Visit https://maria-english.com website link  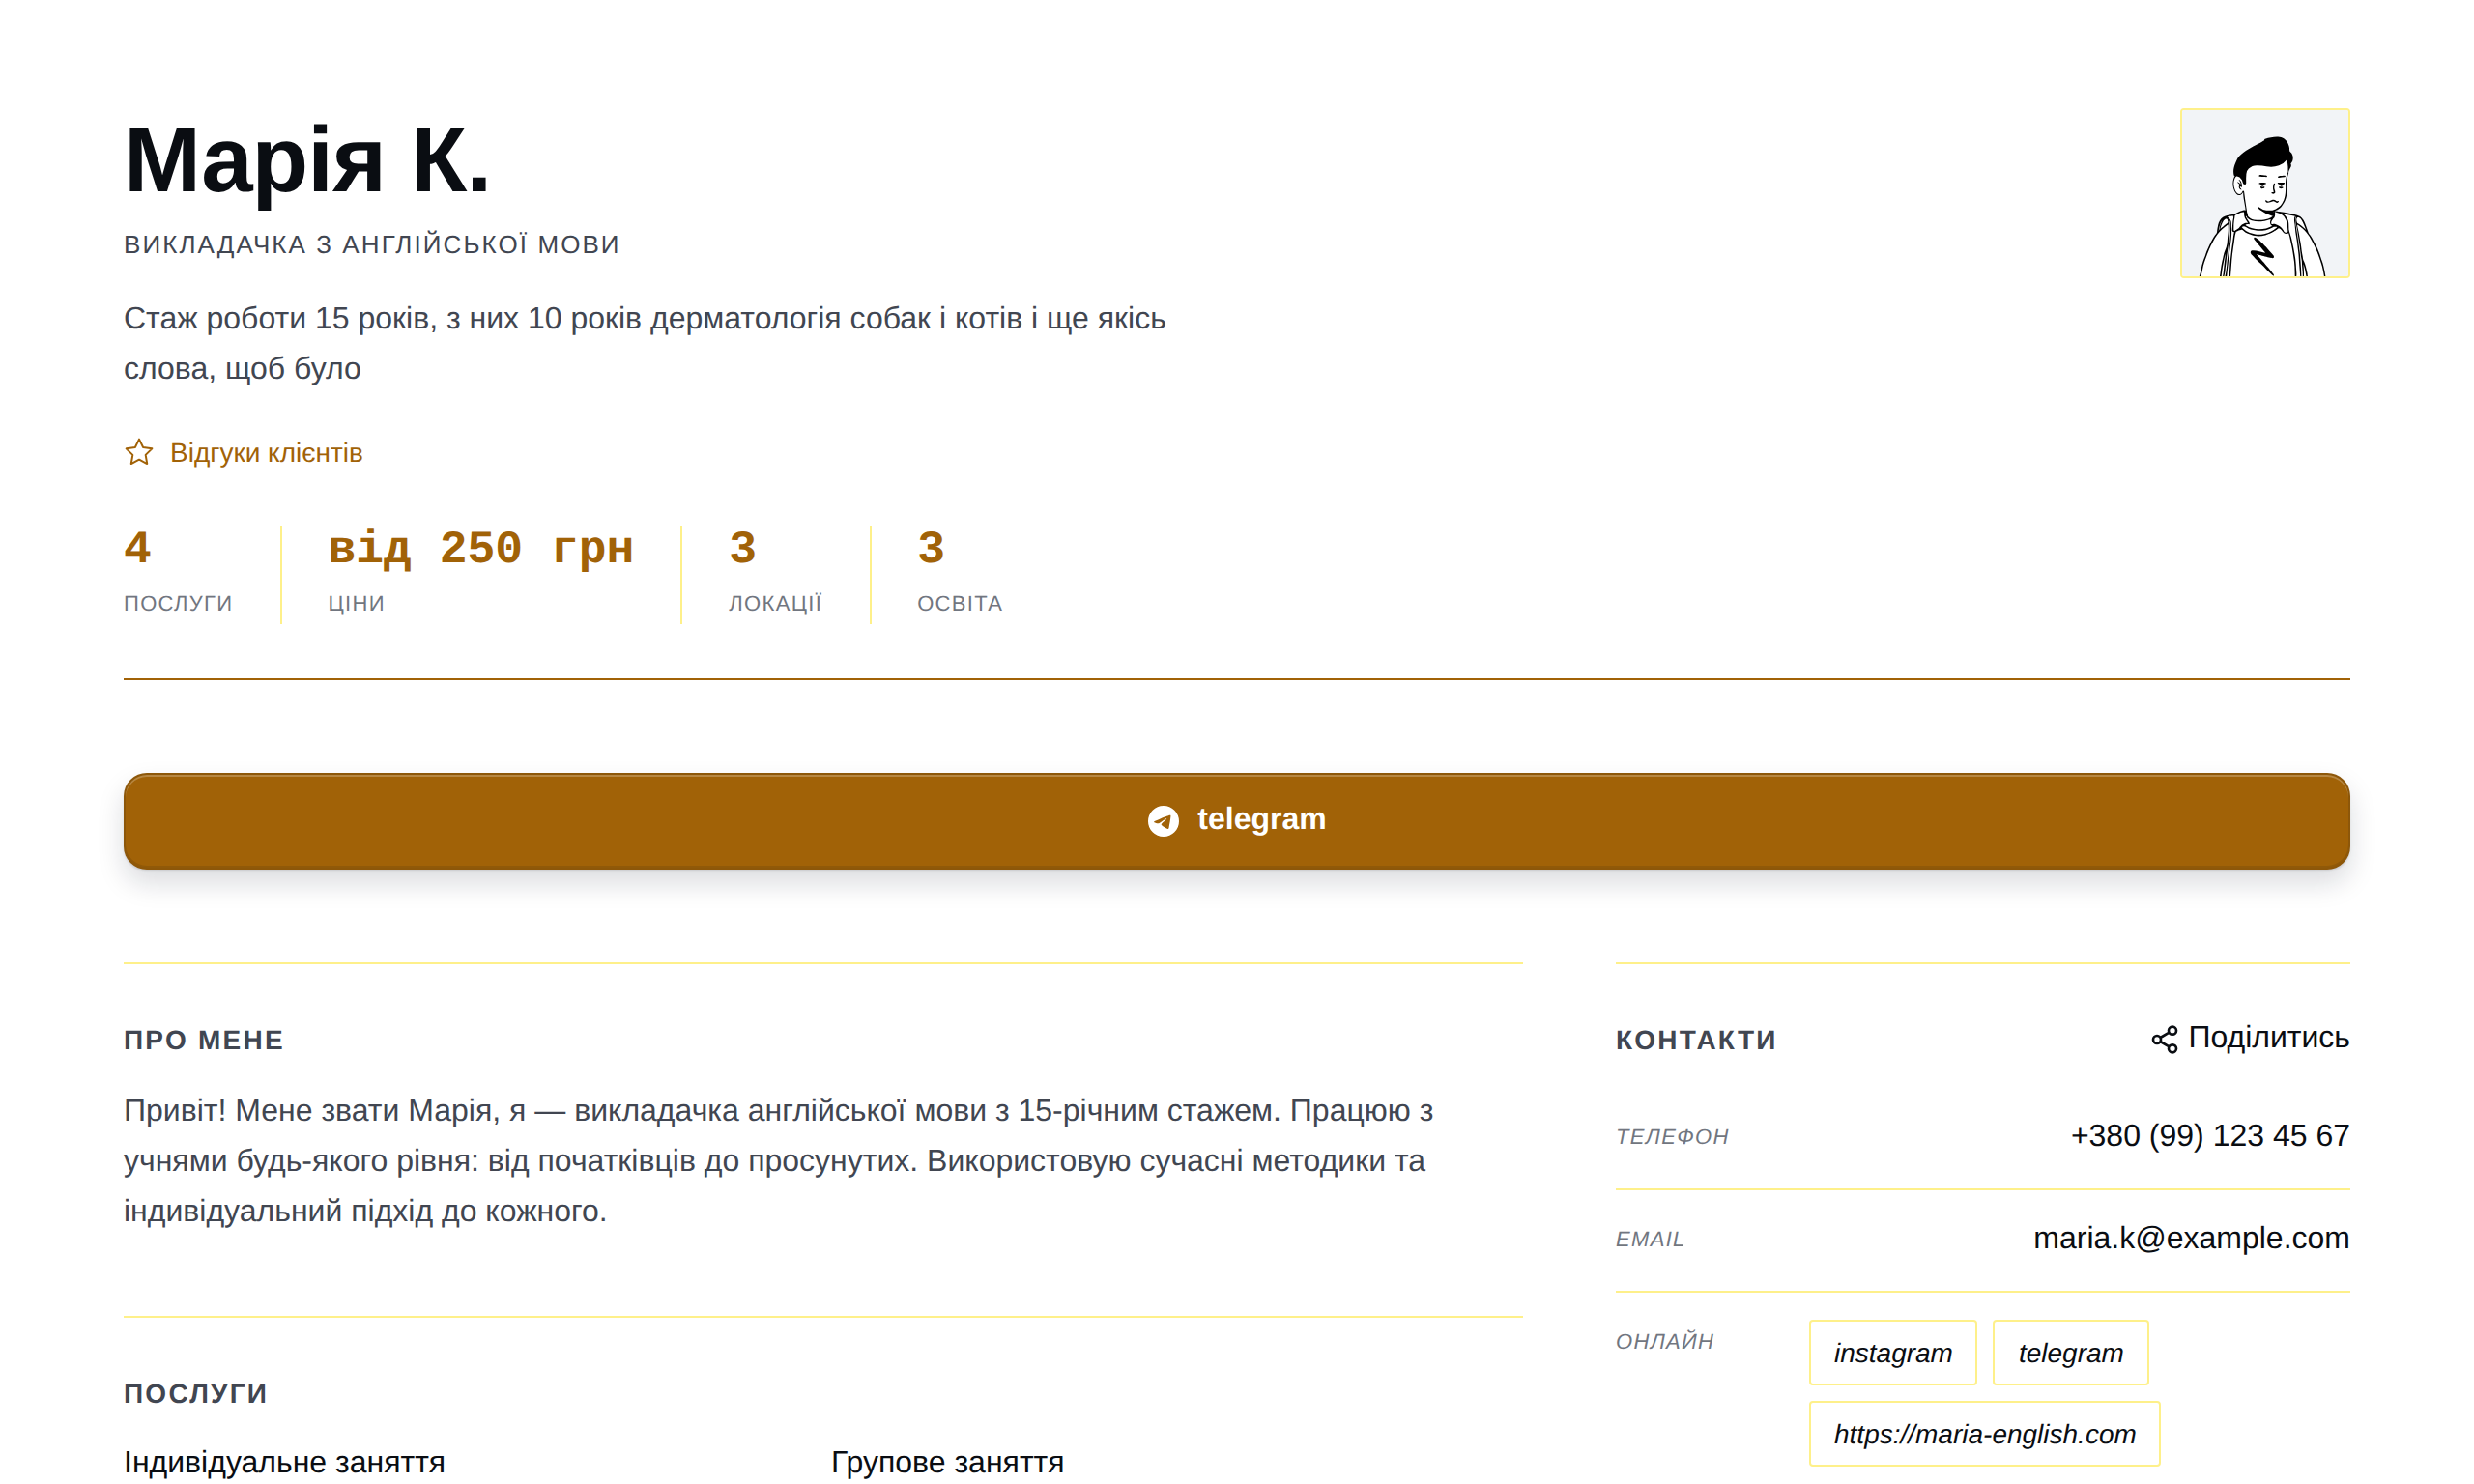point(1984,1434)
